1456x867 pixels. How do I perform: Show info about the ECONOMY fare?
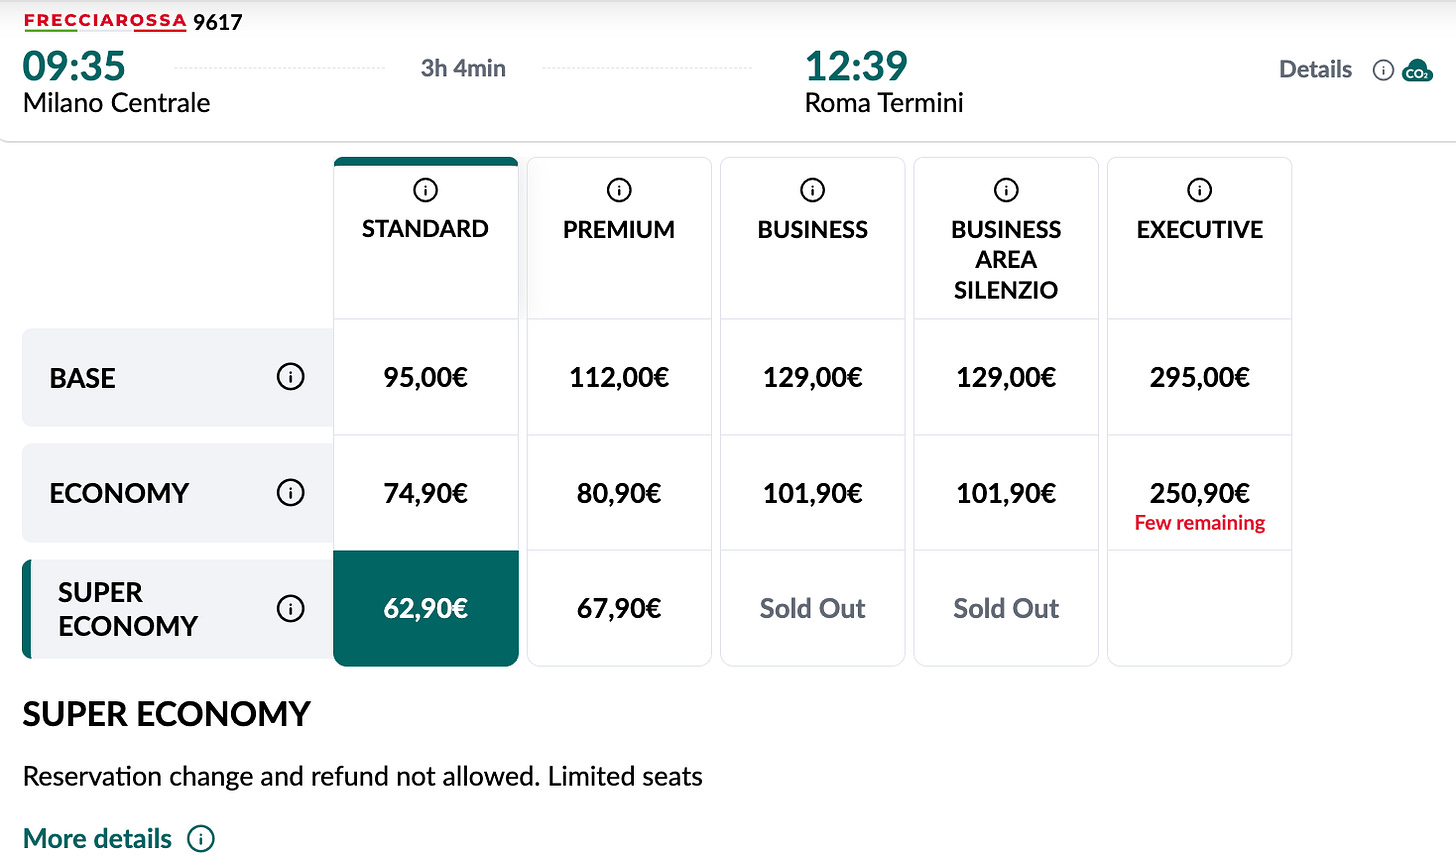(291, 492)
